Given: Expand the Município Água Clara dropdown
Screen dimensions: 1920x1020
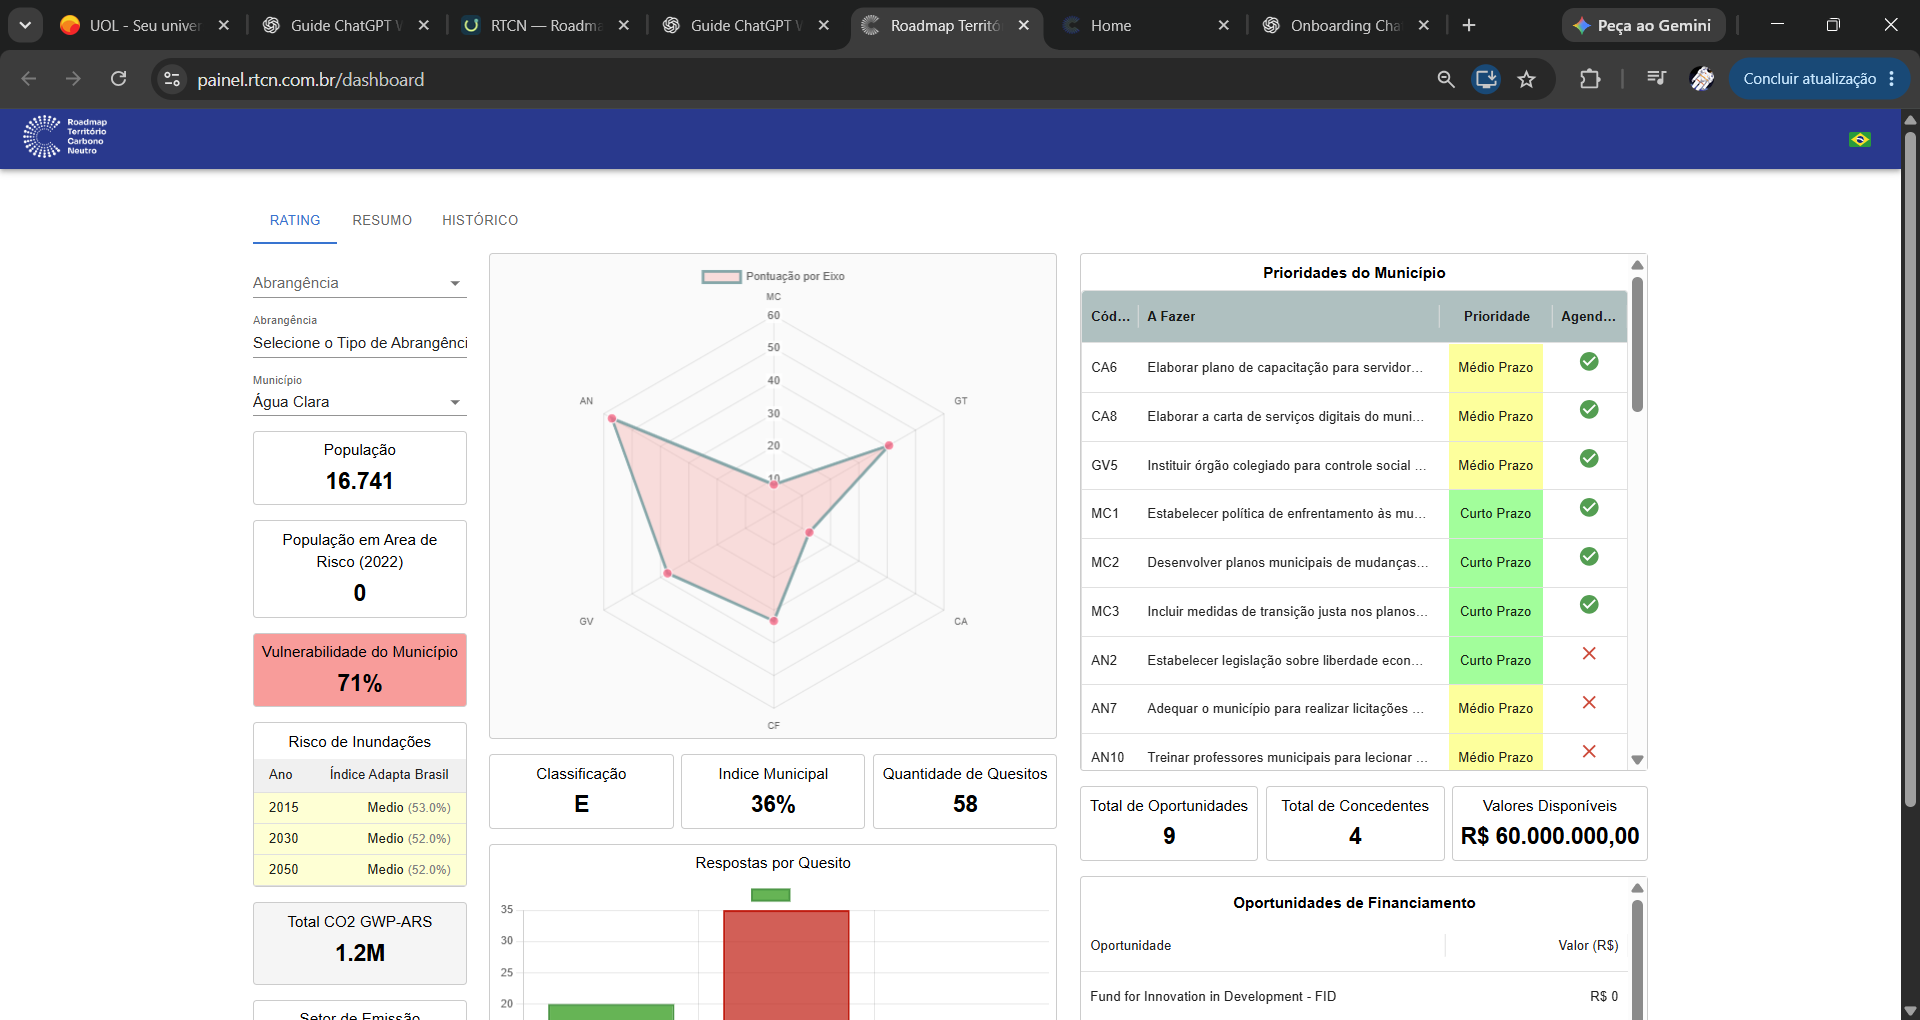Looking at the screenshot, I should click(359, 402).
